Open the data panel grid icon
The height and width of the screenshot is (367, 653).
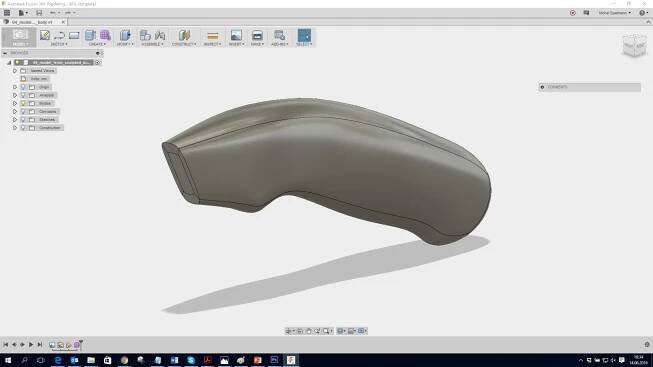[7, 13]
